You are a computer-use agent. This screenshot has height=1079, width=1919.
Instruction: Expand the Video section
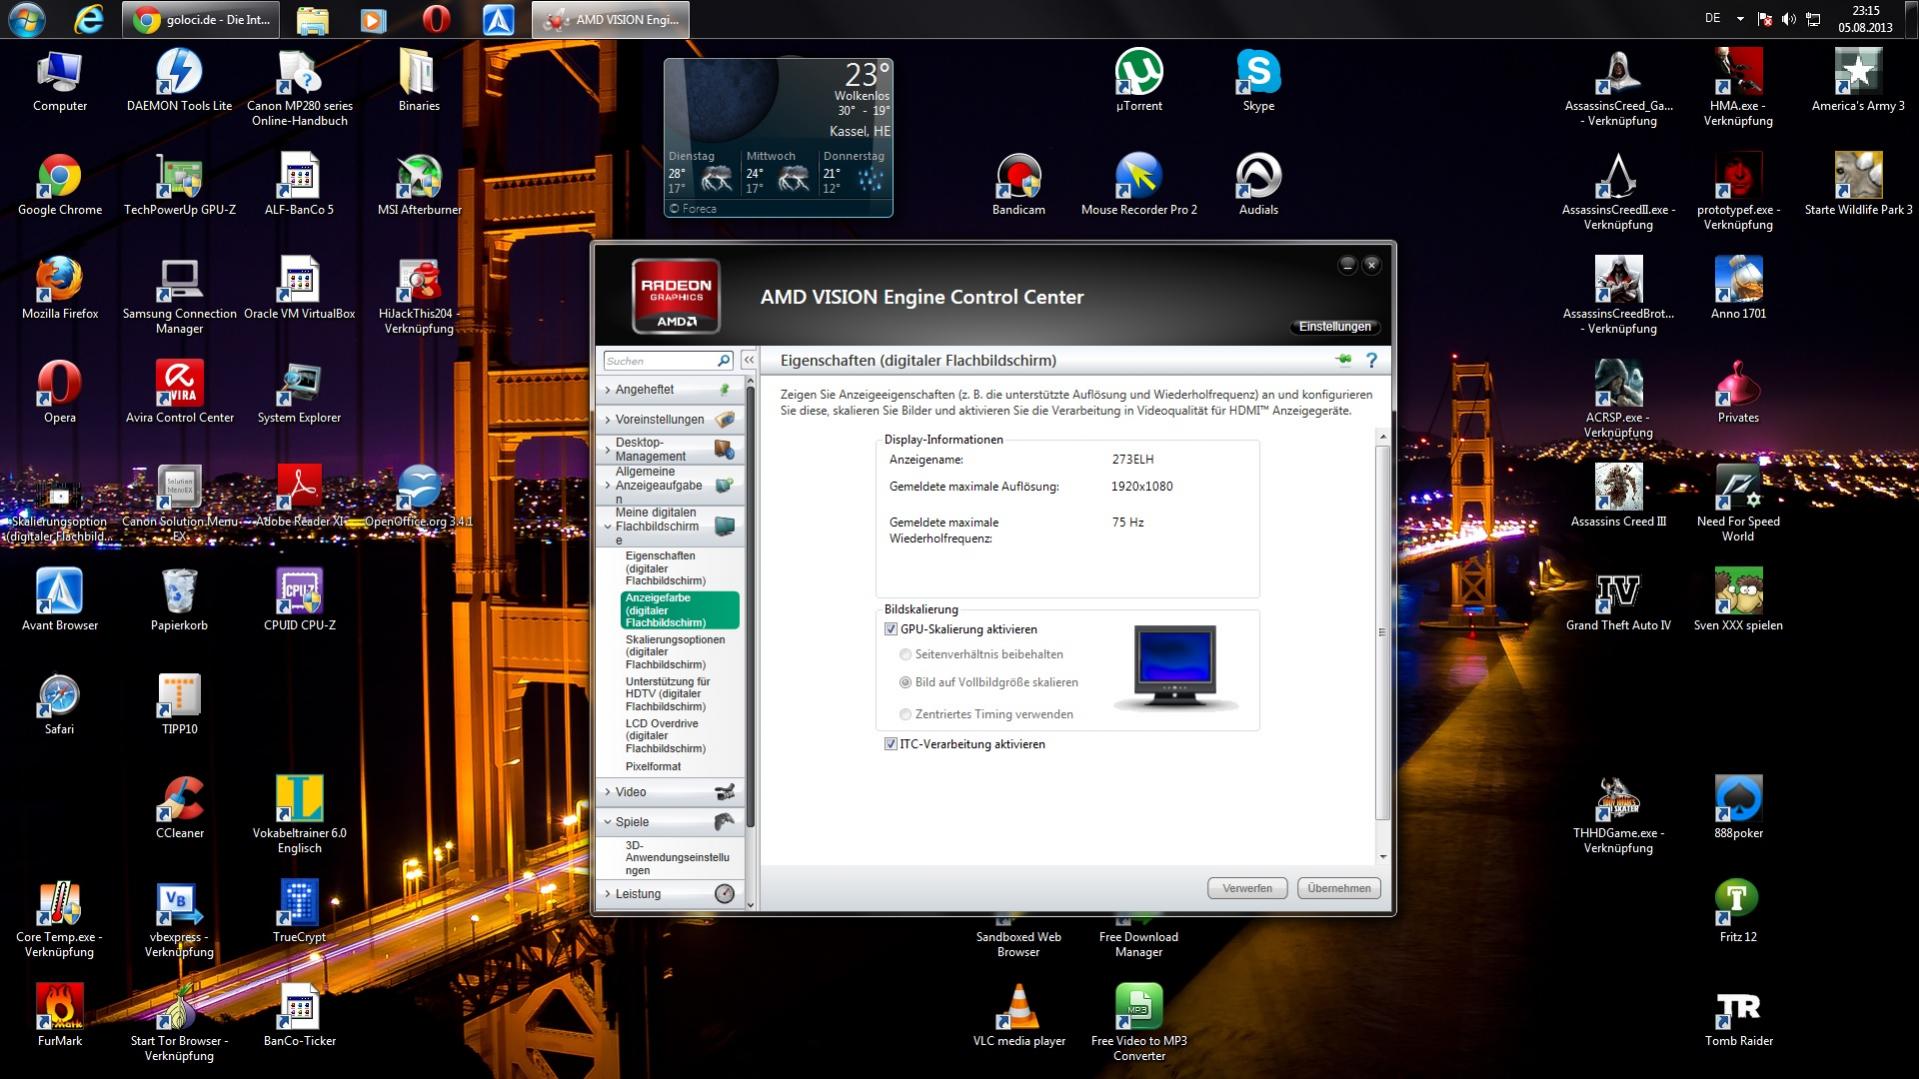(670, 792)
